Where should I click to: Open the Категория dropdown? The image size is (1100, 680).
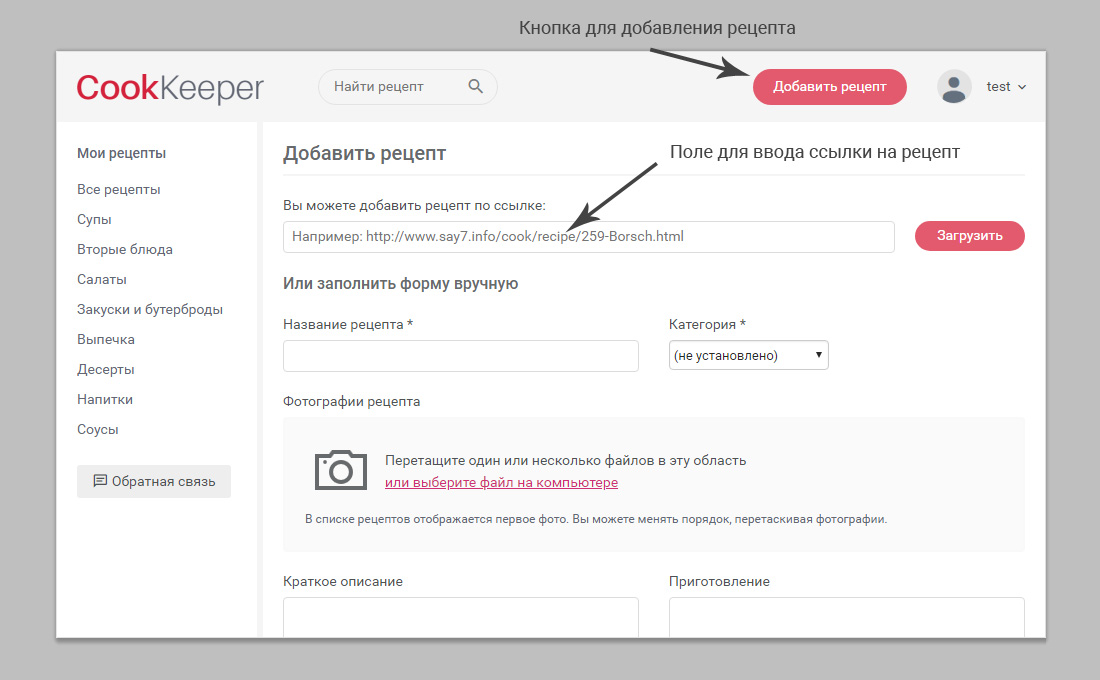(x=749, y=355)
